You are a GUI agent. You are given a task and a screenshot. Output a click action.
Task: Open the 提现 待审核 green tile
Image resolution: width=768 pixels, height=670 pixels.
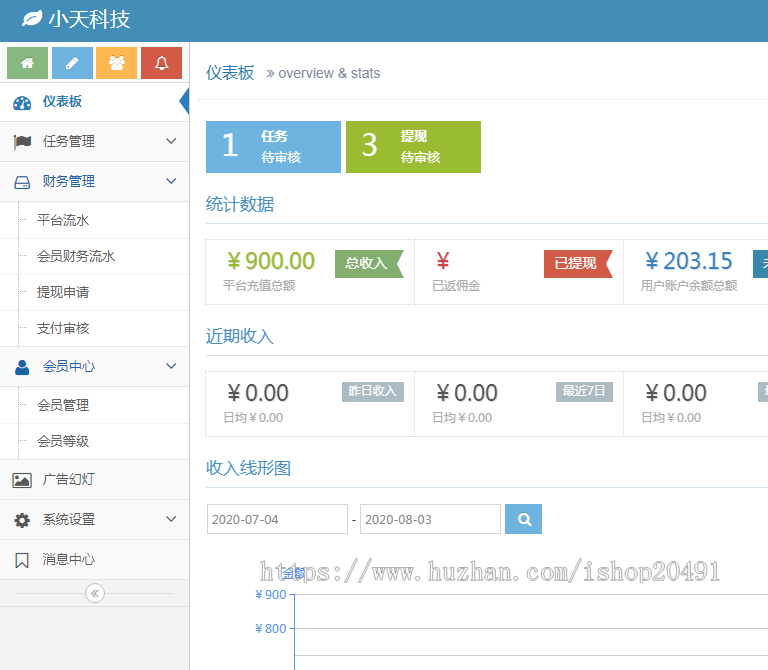pos(413,147)
